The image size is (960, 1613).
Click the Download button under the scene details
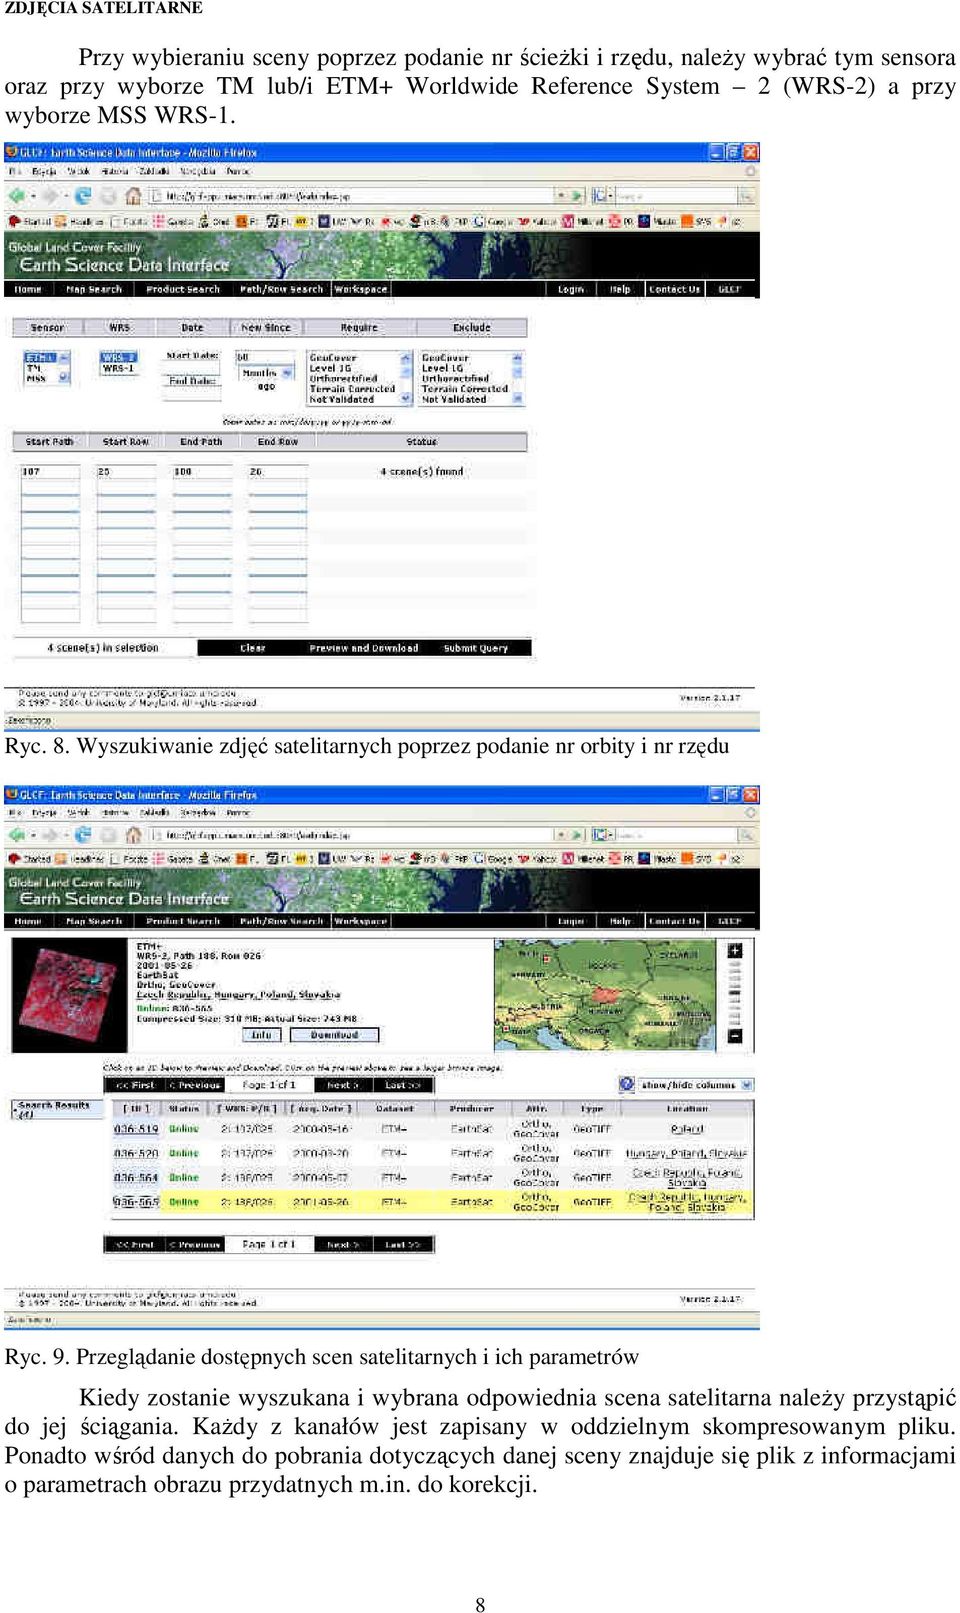(x=335, y=1035)
